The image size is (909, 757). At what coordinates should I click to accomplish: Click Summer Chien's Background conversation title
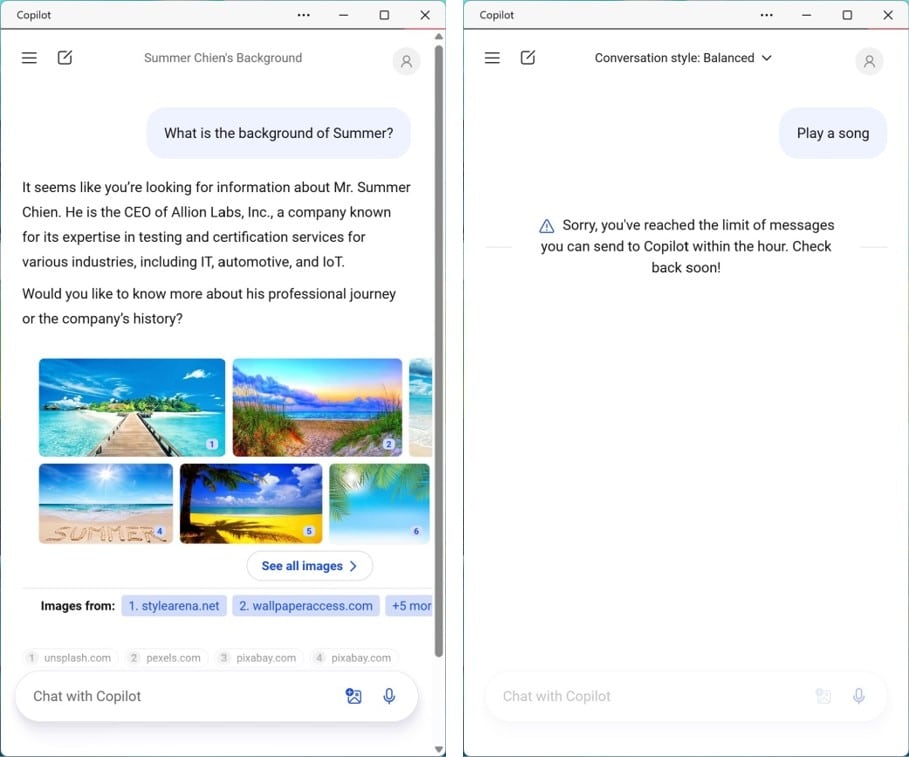click(x=223, y=58)
